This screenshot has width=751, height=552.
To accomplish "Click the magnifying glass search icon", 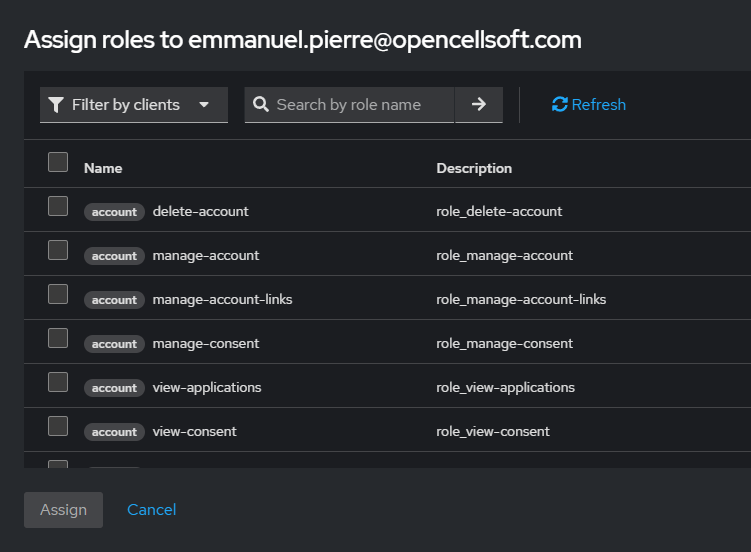I will (261, 105).
